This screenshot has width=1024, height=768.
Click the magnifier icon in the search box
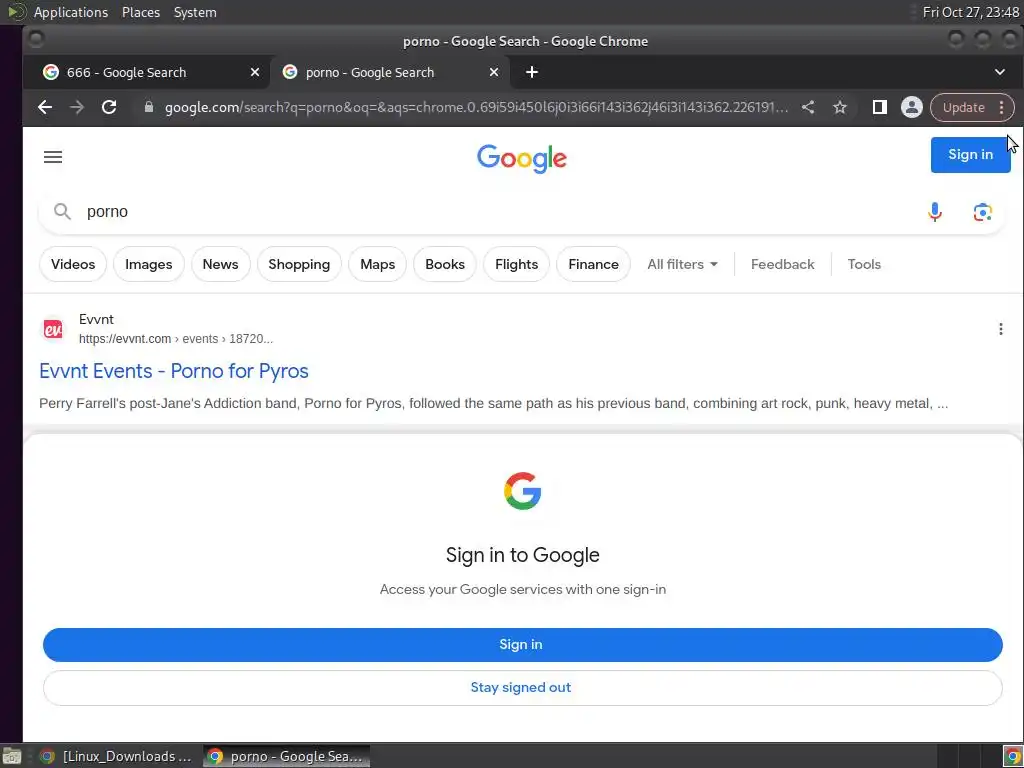pyautogui.click(x=62, y=212)
